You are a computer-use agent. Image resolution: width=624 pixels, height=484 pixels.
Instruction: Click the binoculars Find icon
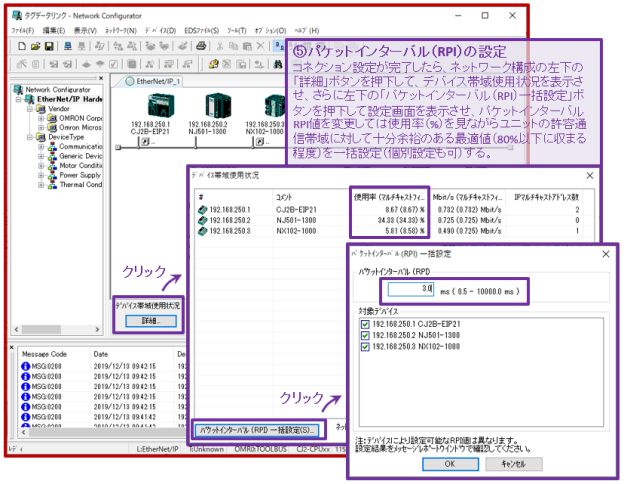[278, 64]
